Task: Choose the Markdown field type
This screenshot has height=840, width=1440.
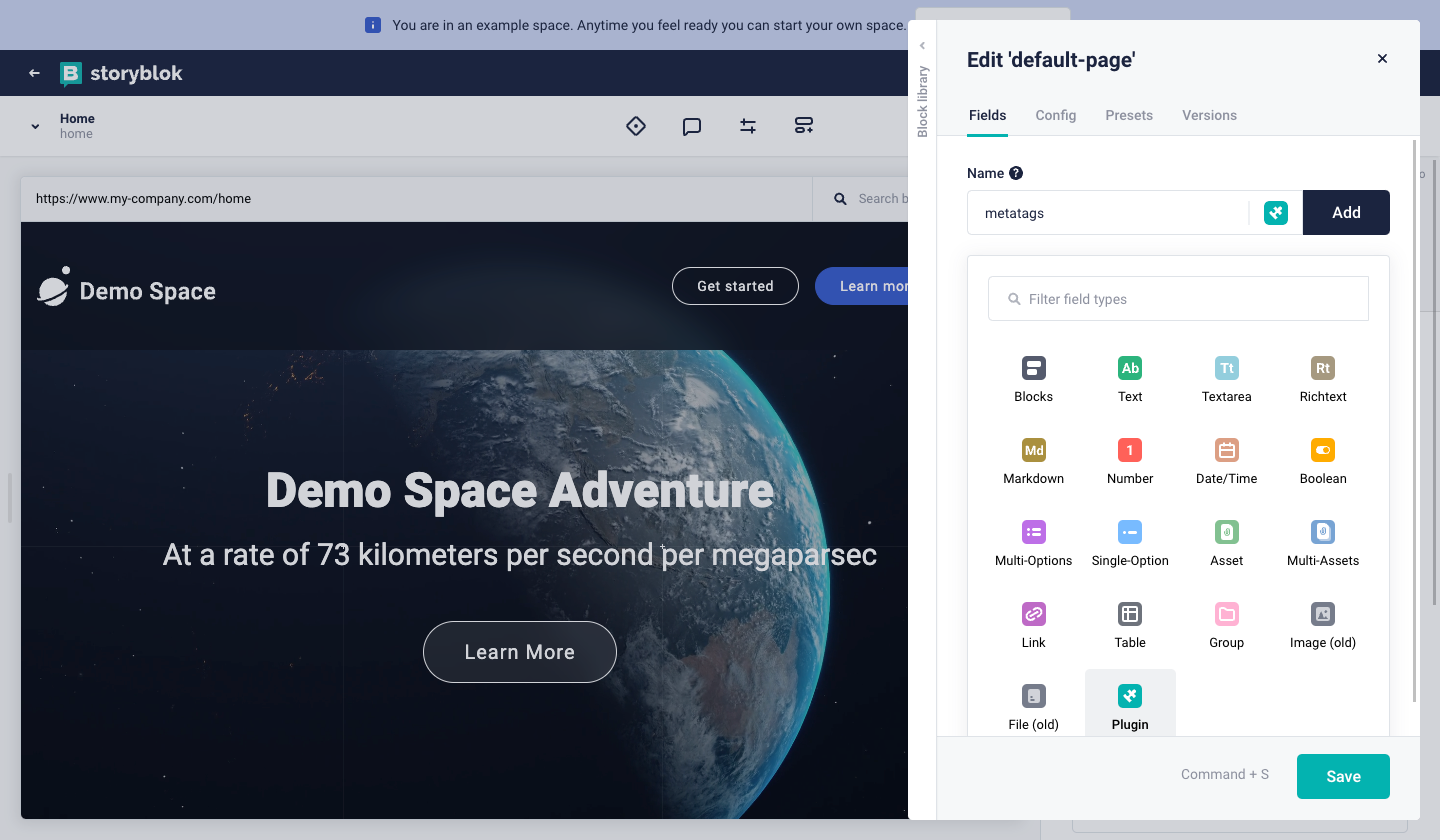Action: (x=1033, y=462)
